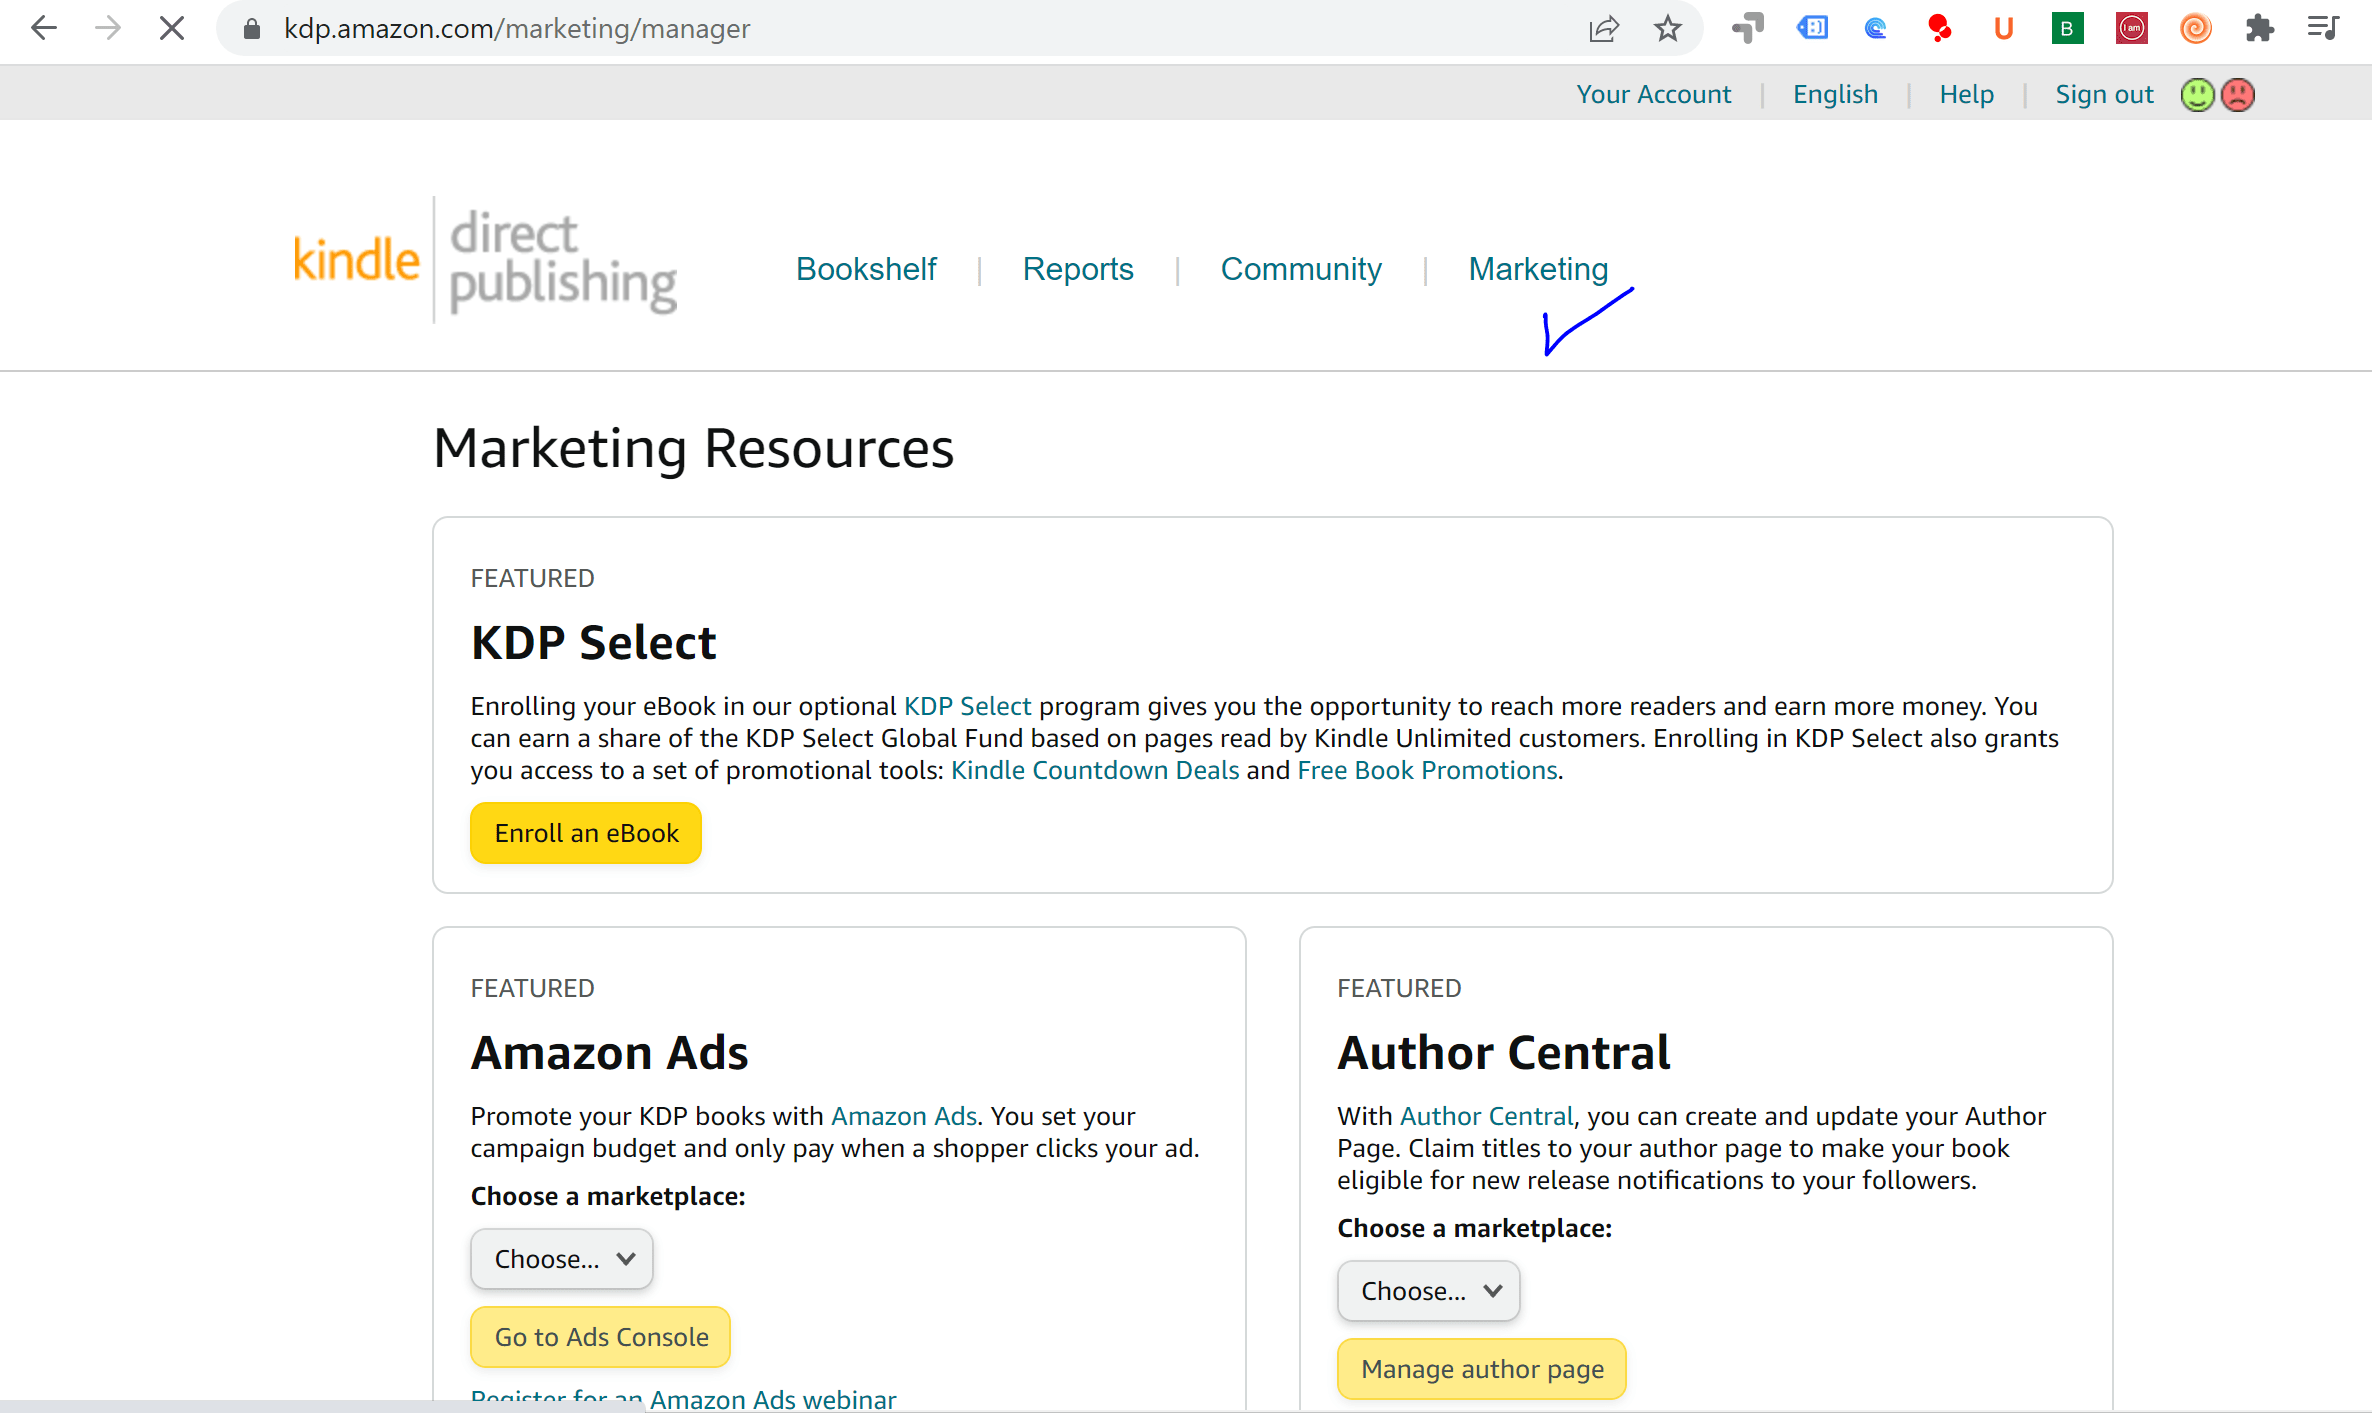Open Kindle Countdown Deals link
Viewport: 2372px width, 1413px height.
(x=1095, y=770)
